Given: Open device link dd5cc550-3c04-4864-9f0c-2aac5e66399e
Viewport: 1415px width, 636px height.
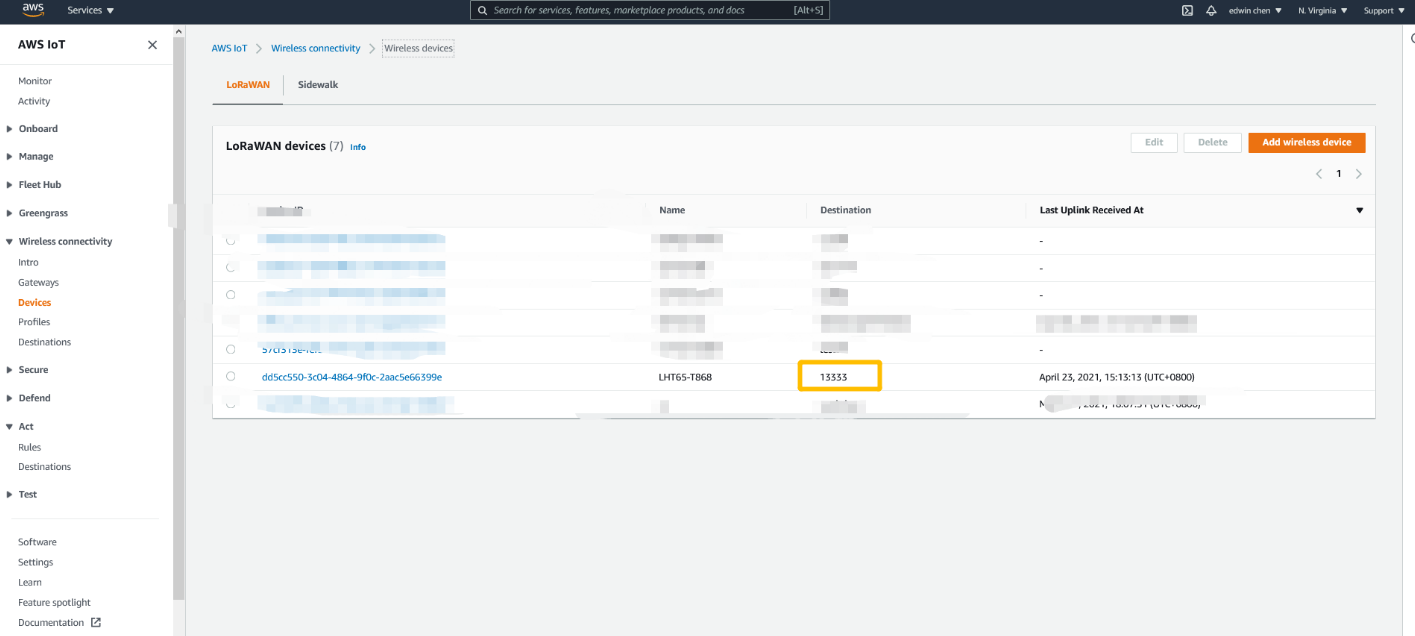Looking at the screenshot, I should (x=351, y=377).
